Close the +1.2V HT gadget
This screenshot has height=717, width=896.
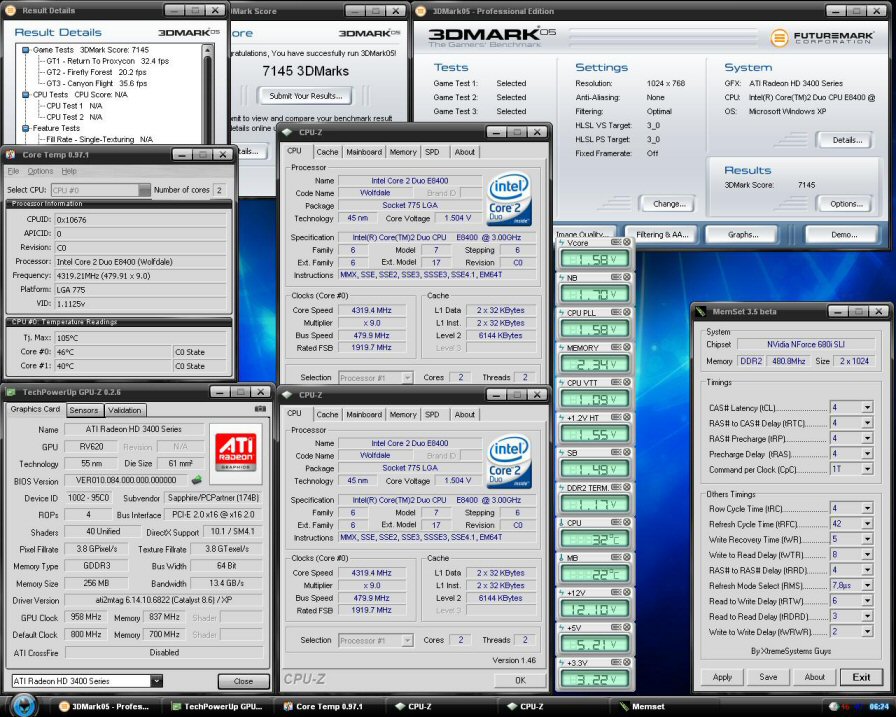(x=627, y=417)
